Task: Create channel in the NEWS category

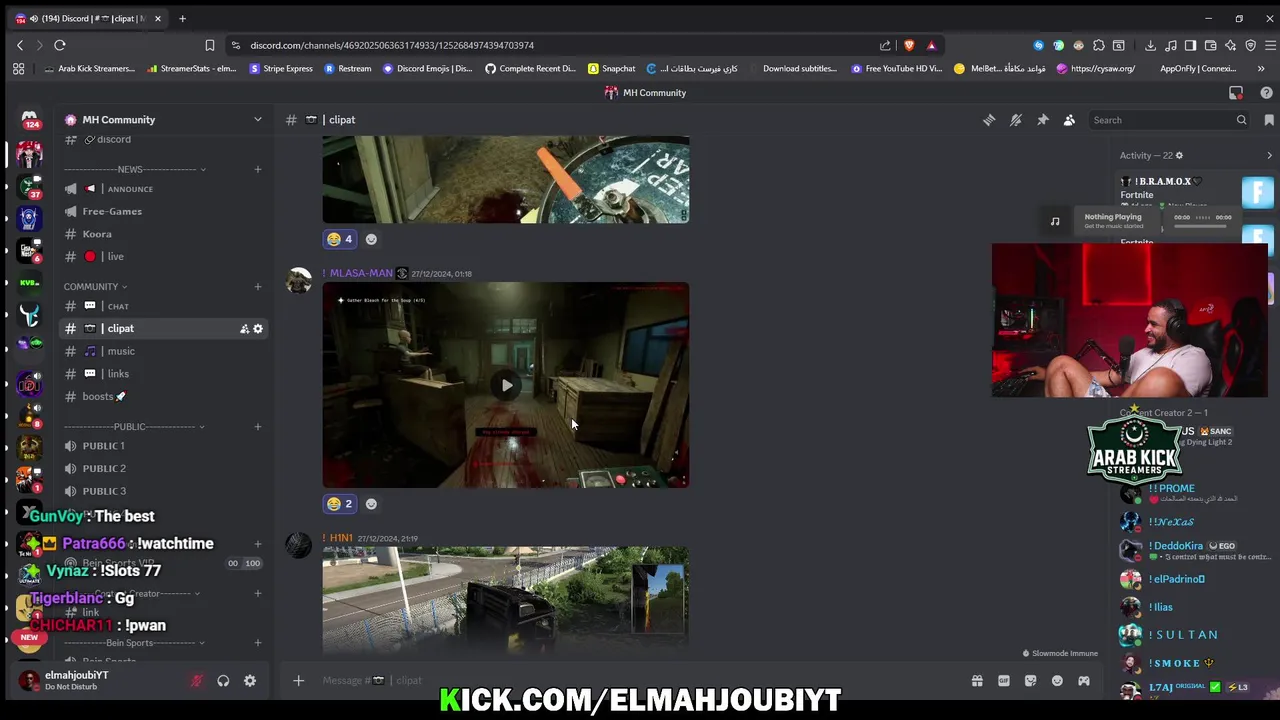Action: point(257,169)
